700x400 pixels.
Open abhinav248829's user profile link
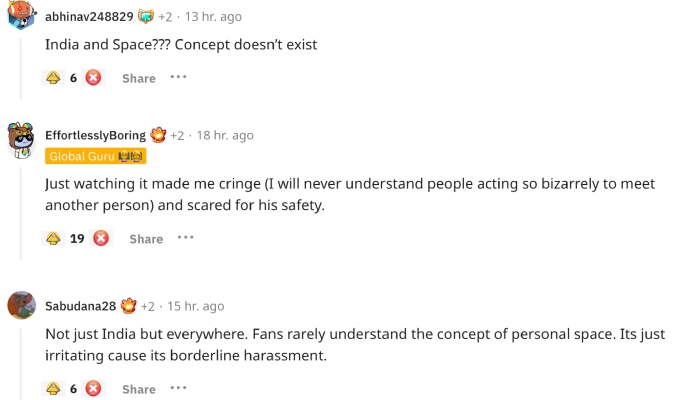[89, 16]
